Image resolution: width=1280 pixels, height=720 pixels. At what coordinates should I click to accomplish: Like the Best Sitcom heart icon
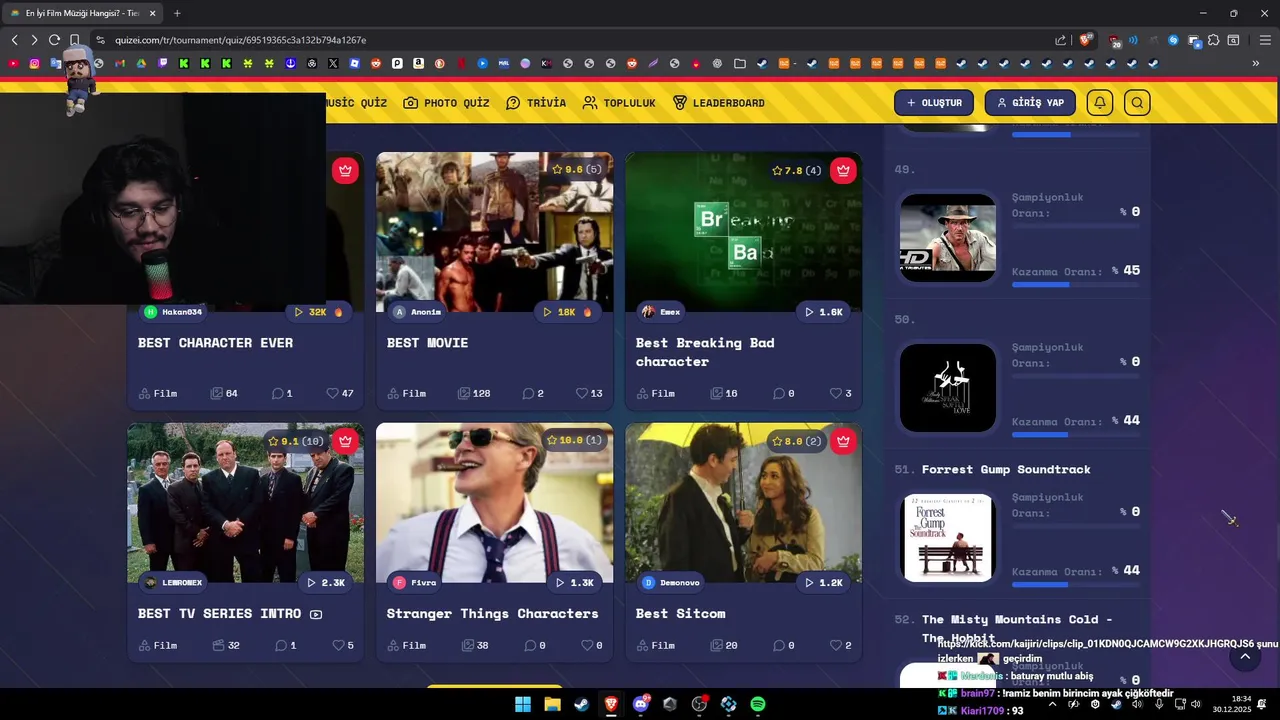coord(835,645)
